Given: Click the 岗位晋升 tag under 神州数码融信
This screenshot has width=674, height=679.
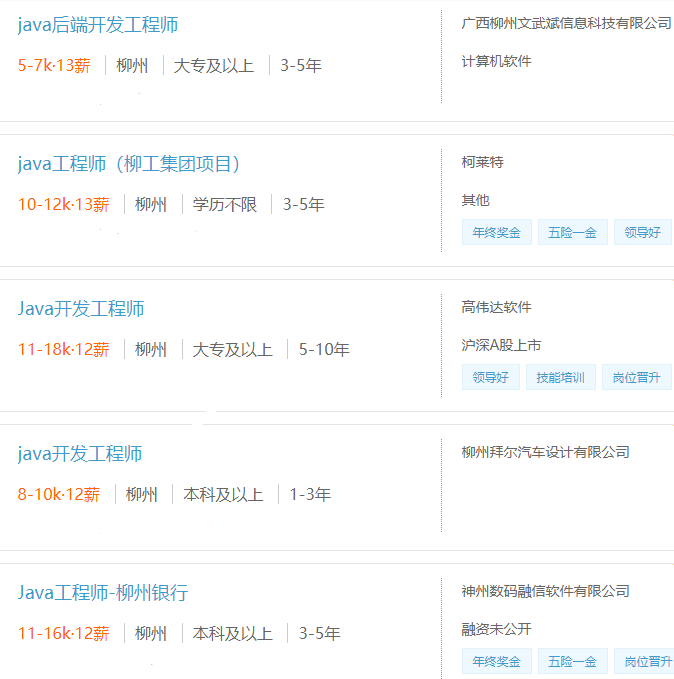Looking at the screenshot, I should (x=645, y=661).
